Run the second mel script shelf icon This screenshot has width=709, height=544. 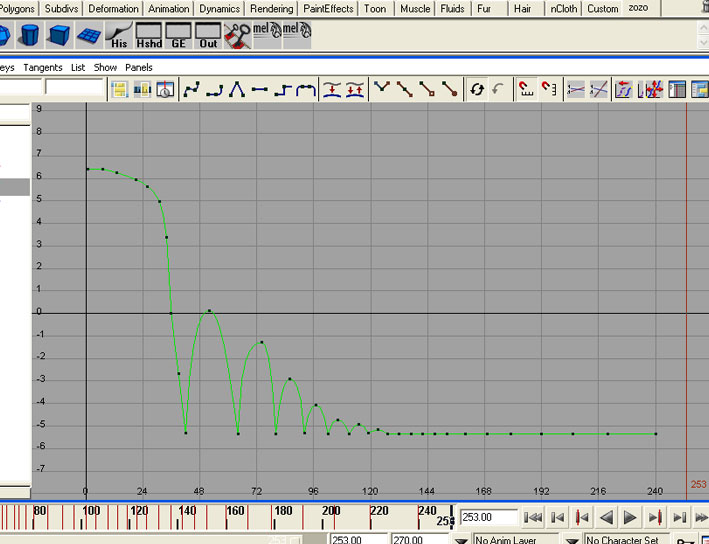click(x=297, y=35)
